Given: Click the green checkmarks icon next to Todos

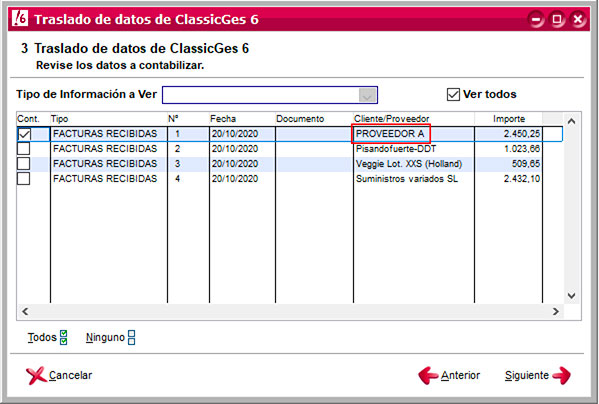Looking at the screenshot, I should (64, 337).
